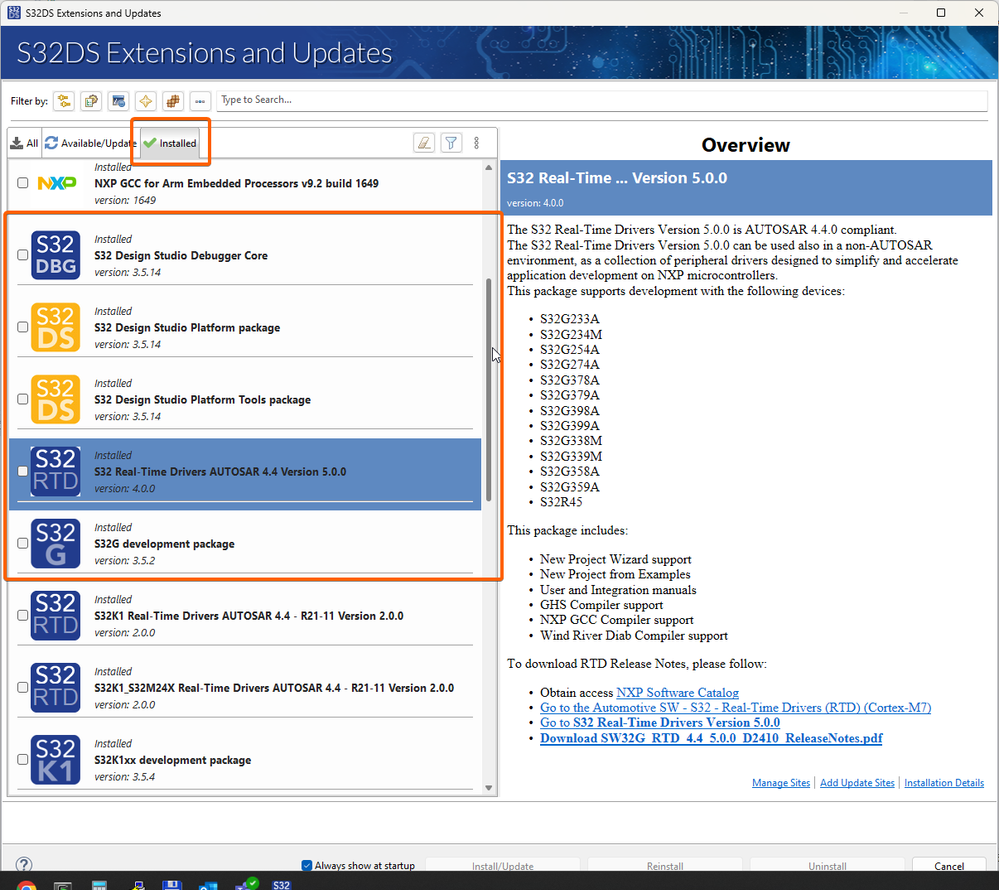Switch to the All tab
Screen dimensions: 999x890
click(x=25, y=143)
